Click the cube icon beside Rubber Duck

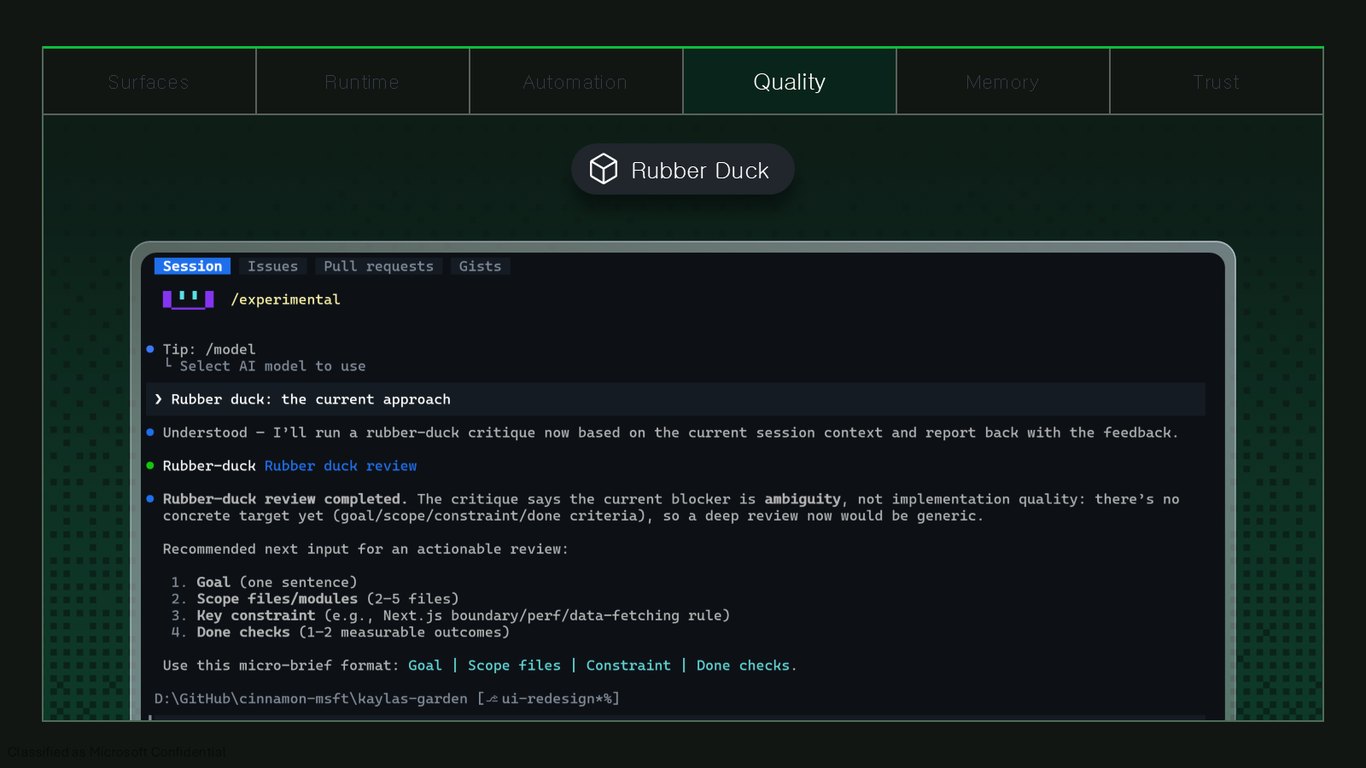[x=604, y=169]
